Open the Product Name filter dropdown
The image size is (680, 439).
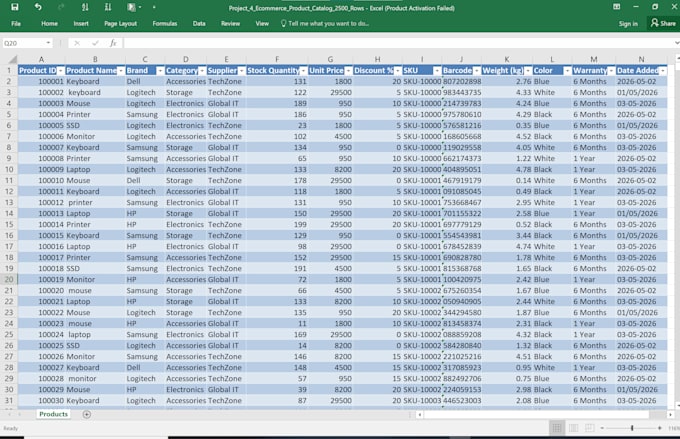(121, 71)
